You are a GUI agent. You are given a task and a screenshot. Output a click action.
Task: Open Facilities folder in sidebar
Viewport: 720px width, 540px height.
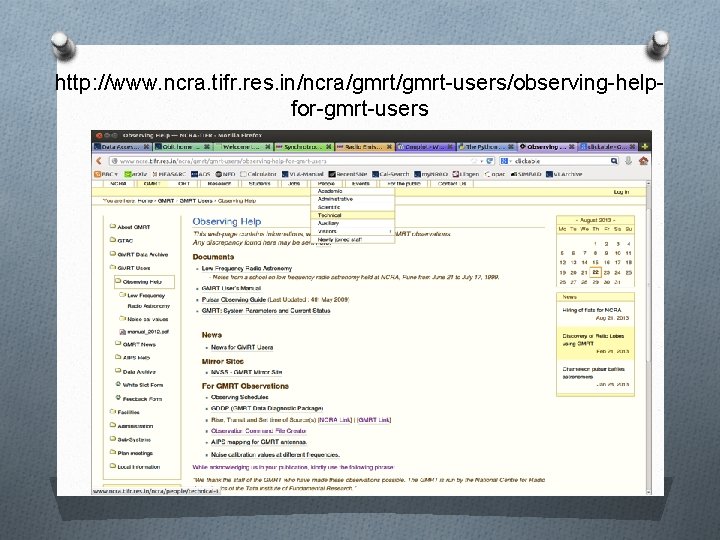(124, 412)
